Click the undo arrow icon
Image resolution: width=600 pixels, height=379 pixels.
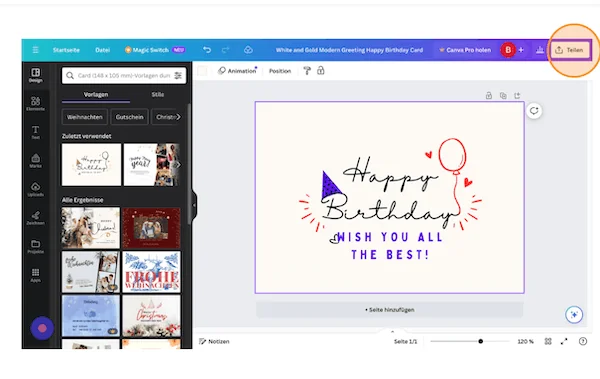[207, 50]
